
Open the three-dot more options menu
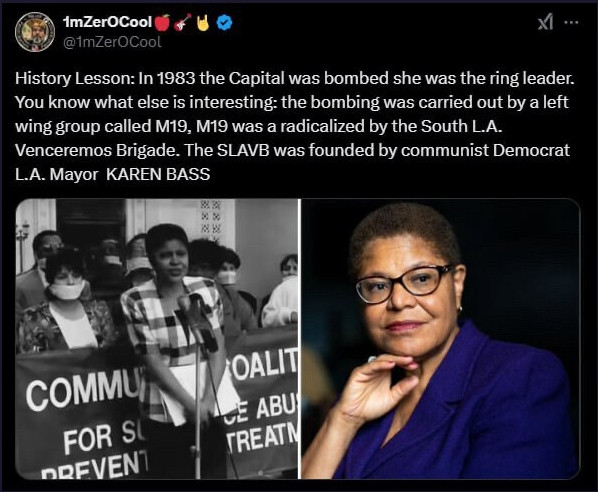coord(571,23)
